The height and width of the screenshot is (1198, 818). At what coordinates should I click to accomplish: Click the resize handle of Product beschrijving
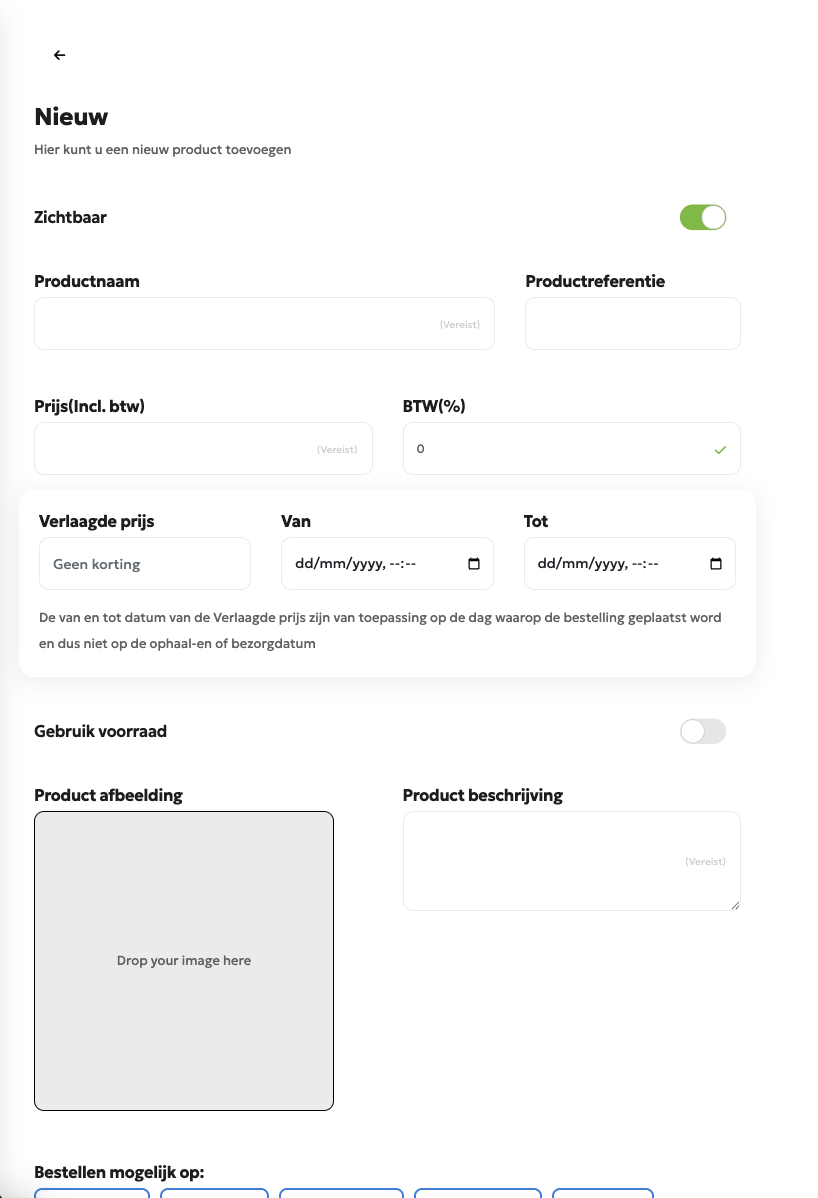[735, 905]
